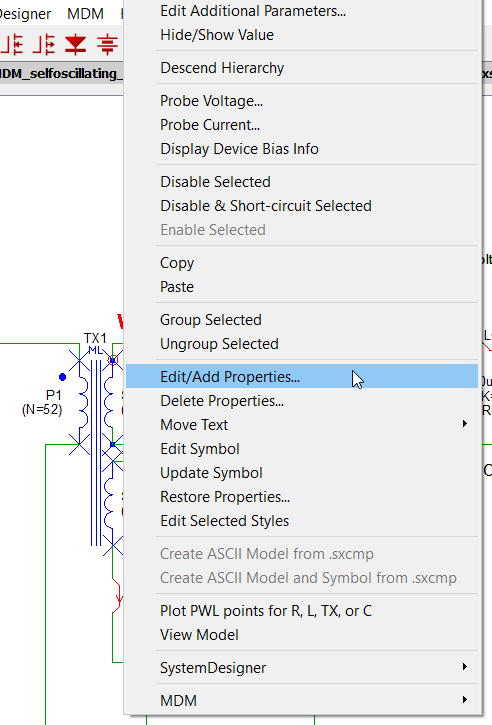Switch to the DM_selfoscillating schematic tab
The width and height of the screenshot is (492, 725).
(62, 74)
